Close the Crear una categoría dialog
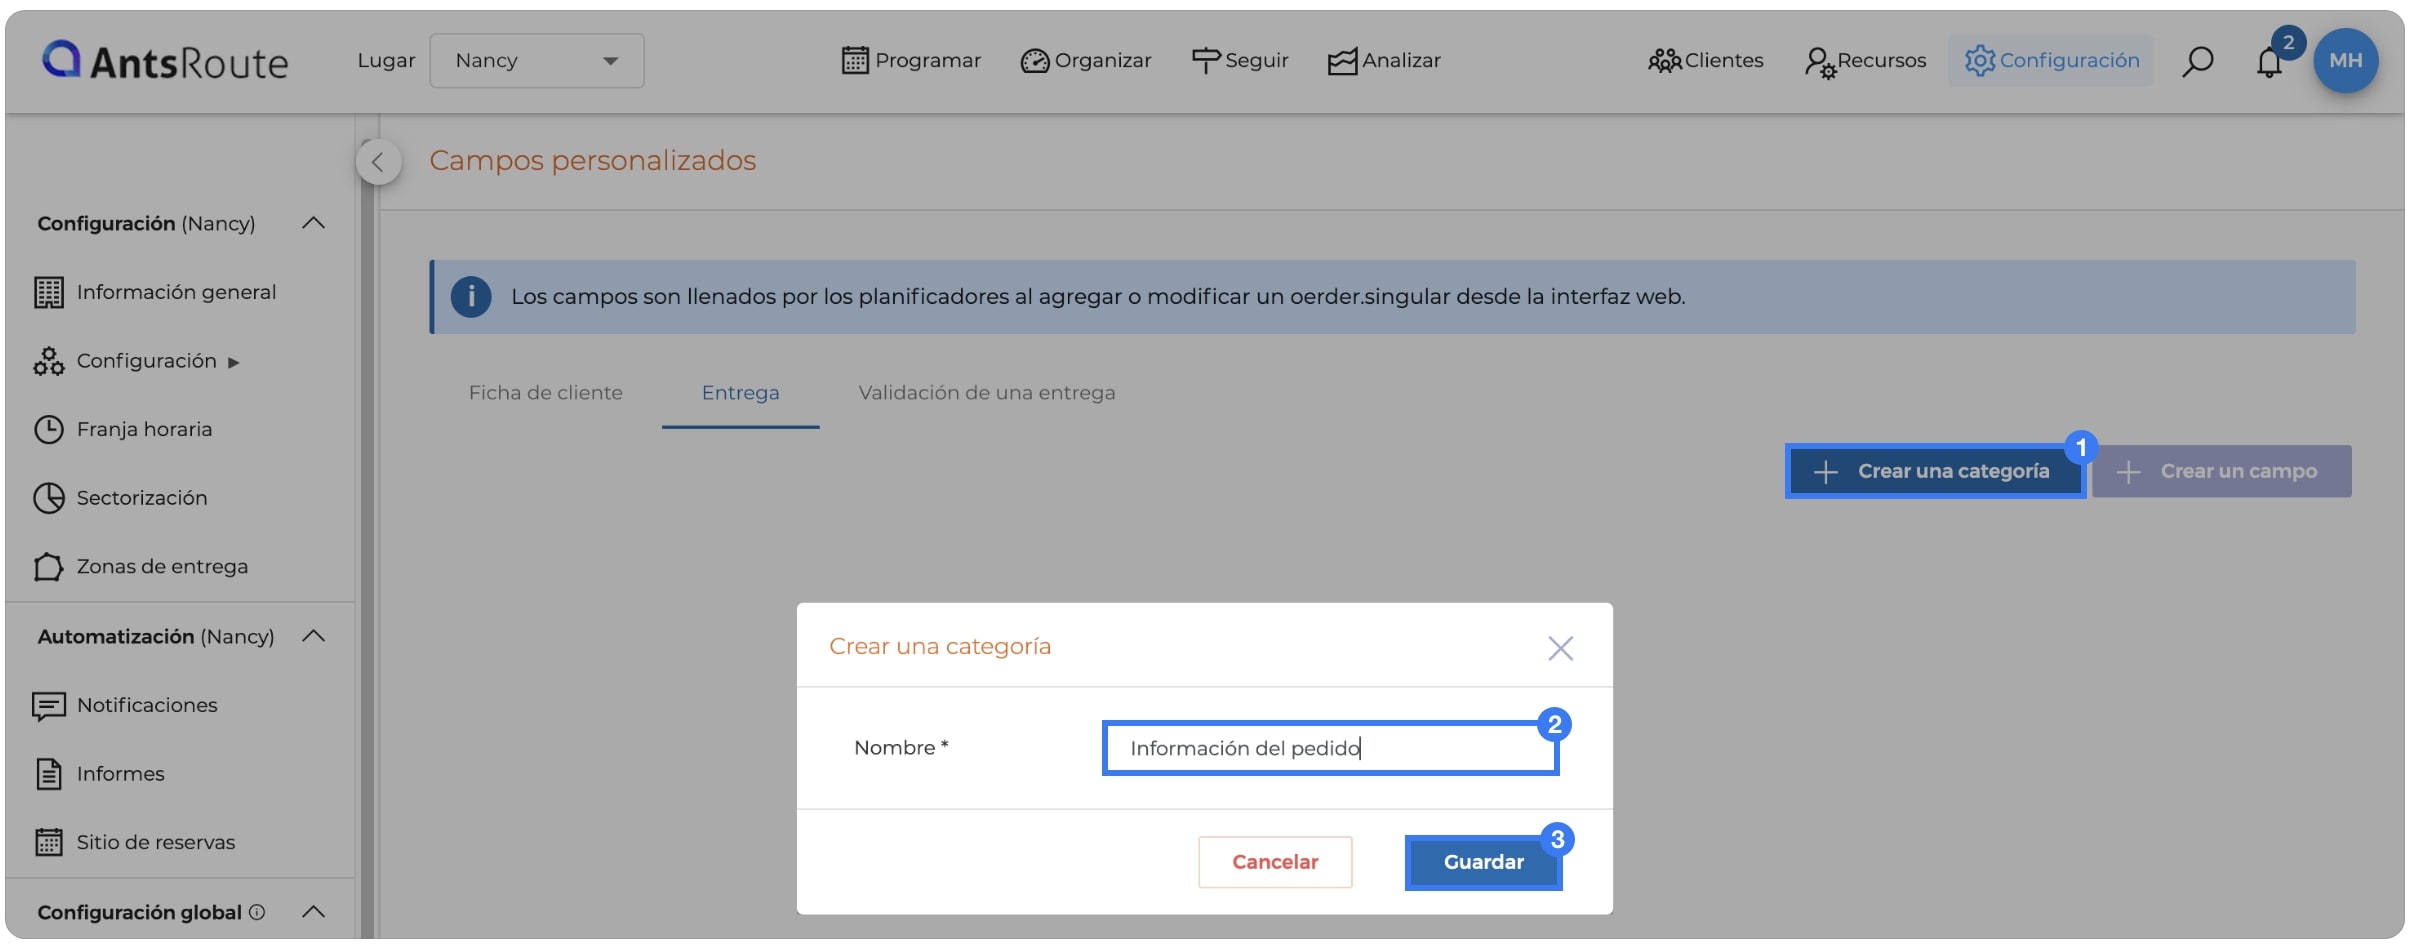 [1561, 648]
